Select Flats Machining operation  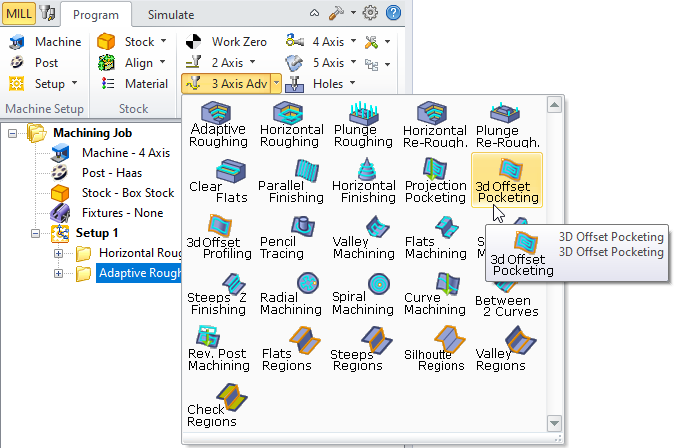click(435, 237)
